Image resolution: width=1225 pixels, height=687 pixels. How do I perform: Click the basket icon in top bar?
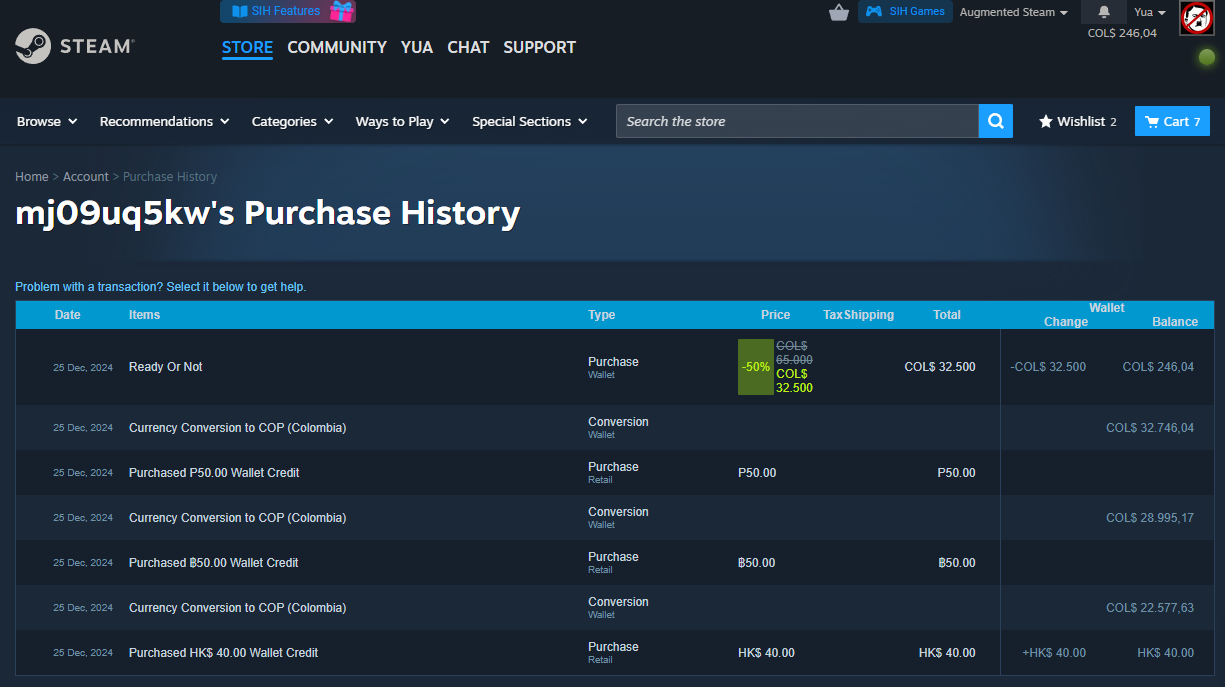(x=839, y=12)
